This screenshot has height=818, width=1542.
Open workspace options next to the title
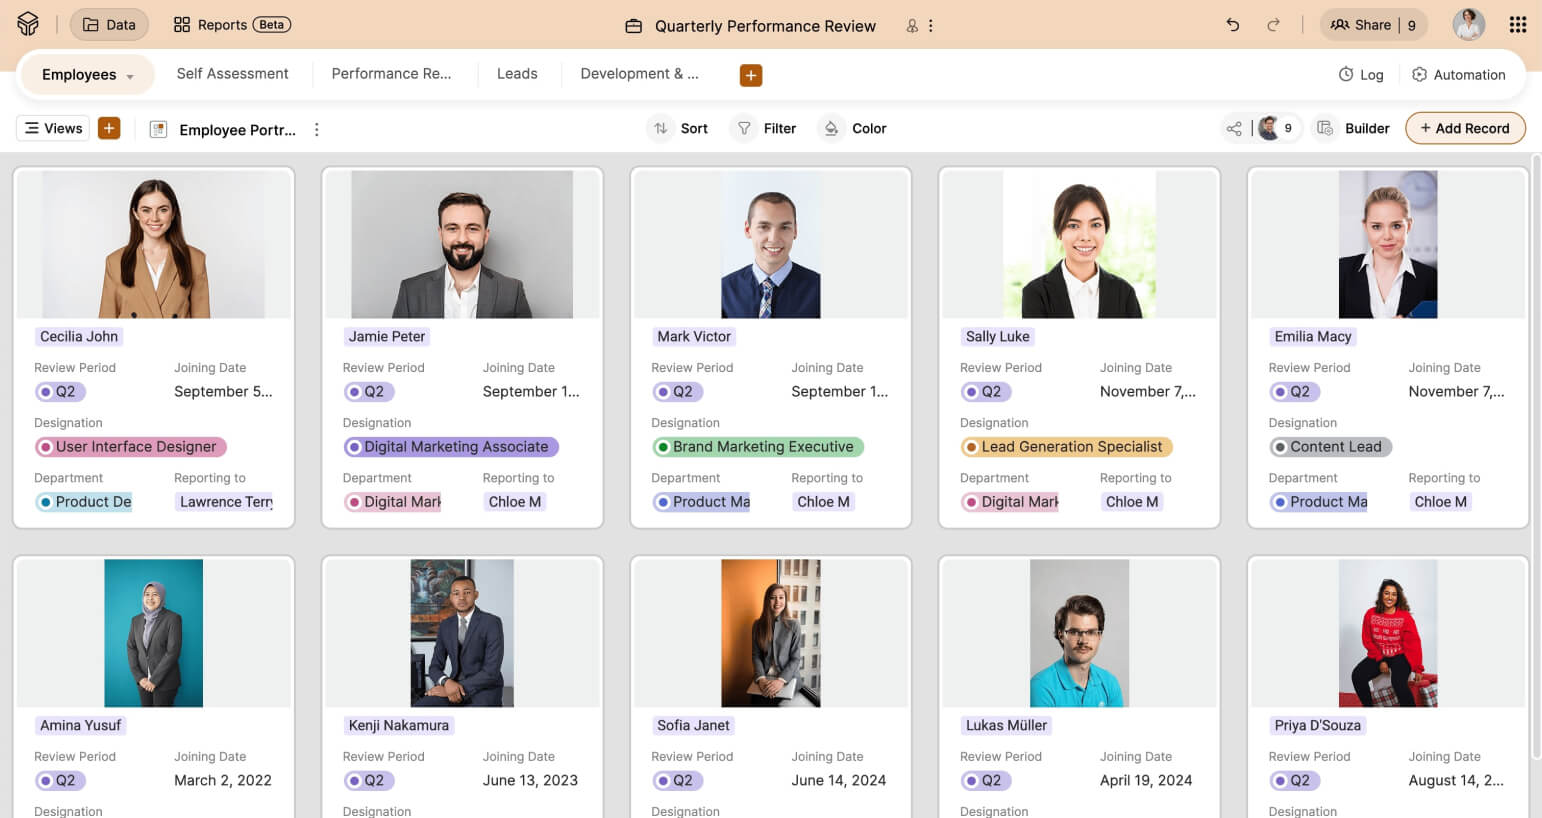(931, 26)
